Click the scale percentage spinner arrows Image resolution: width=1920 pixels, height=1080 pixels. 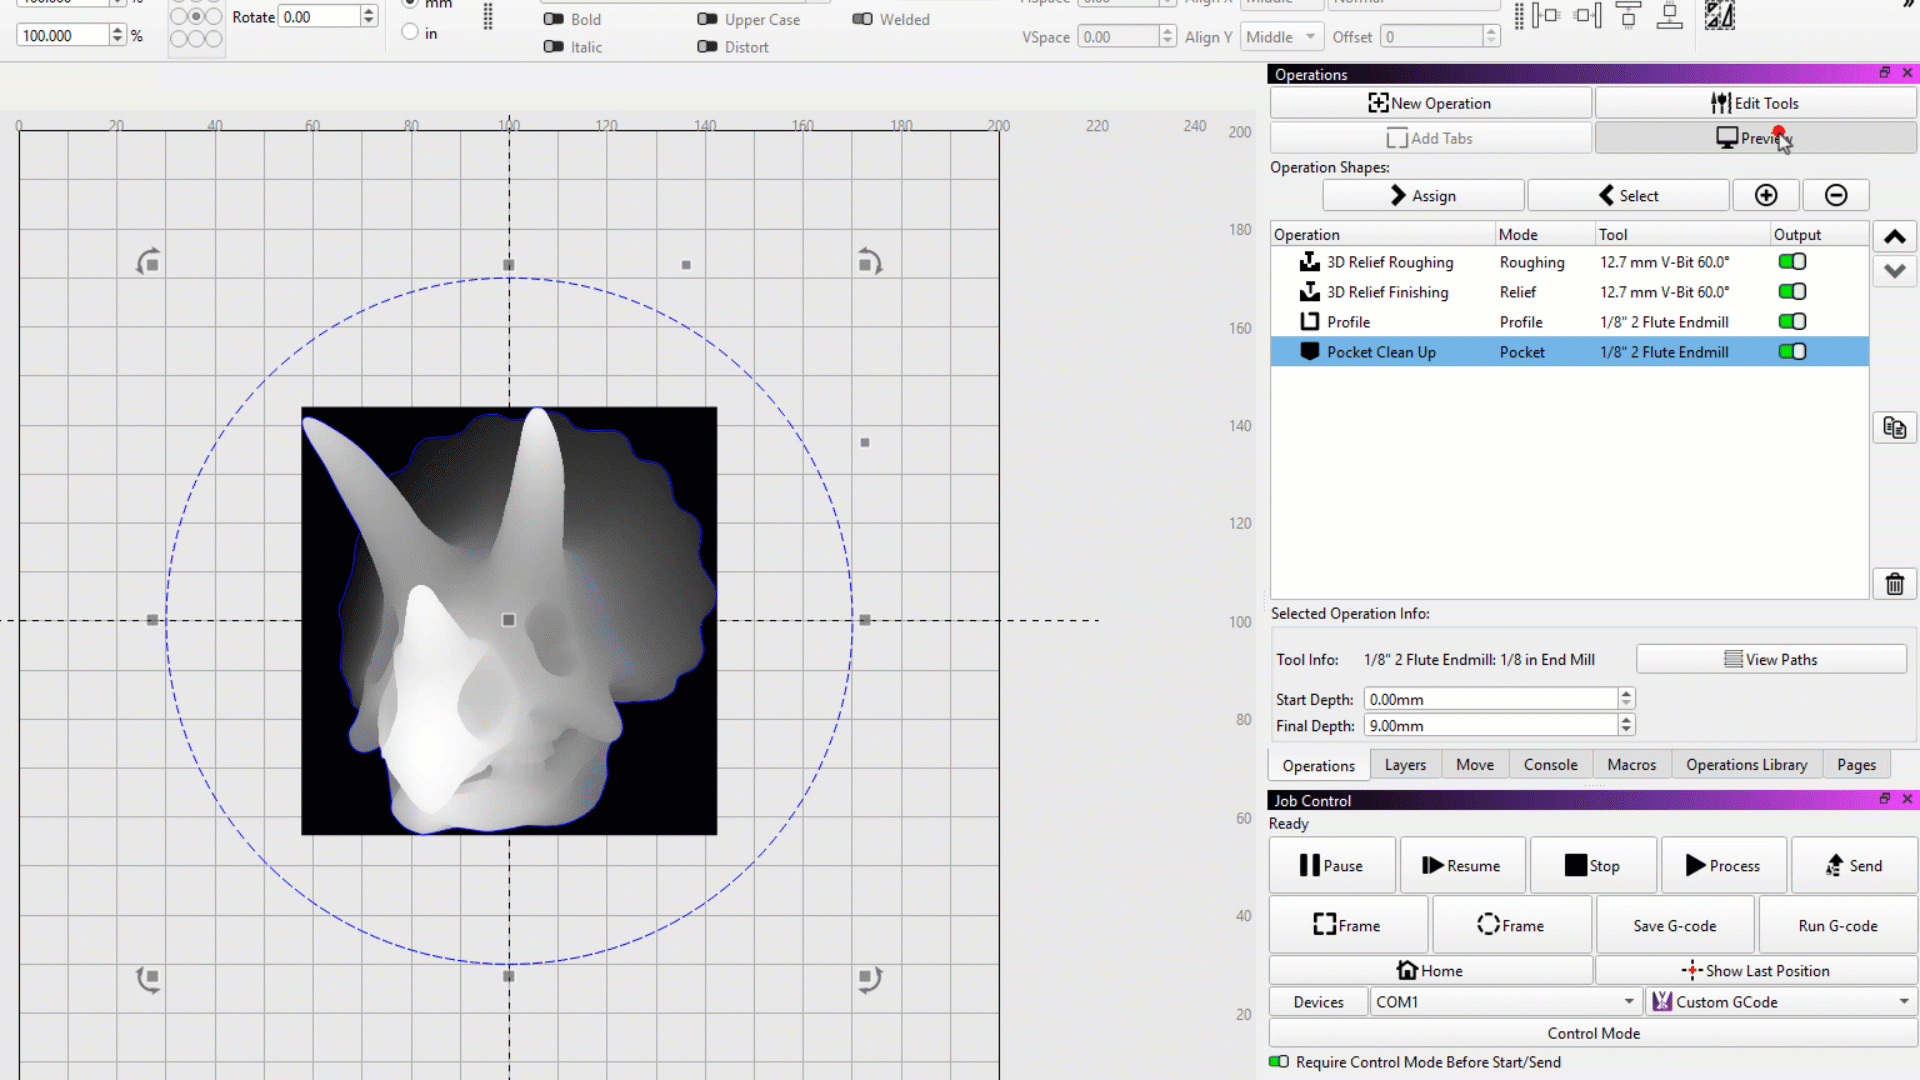[x=117, y=35]
